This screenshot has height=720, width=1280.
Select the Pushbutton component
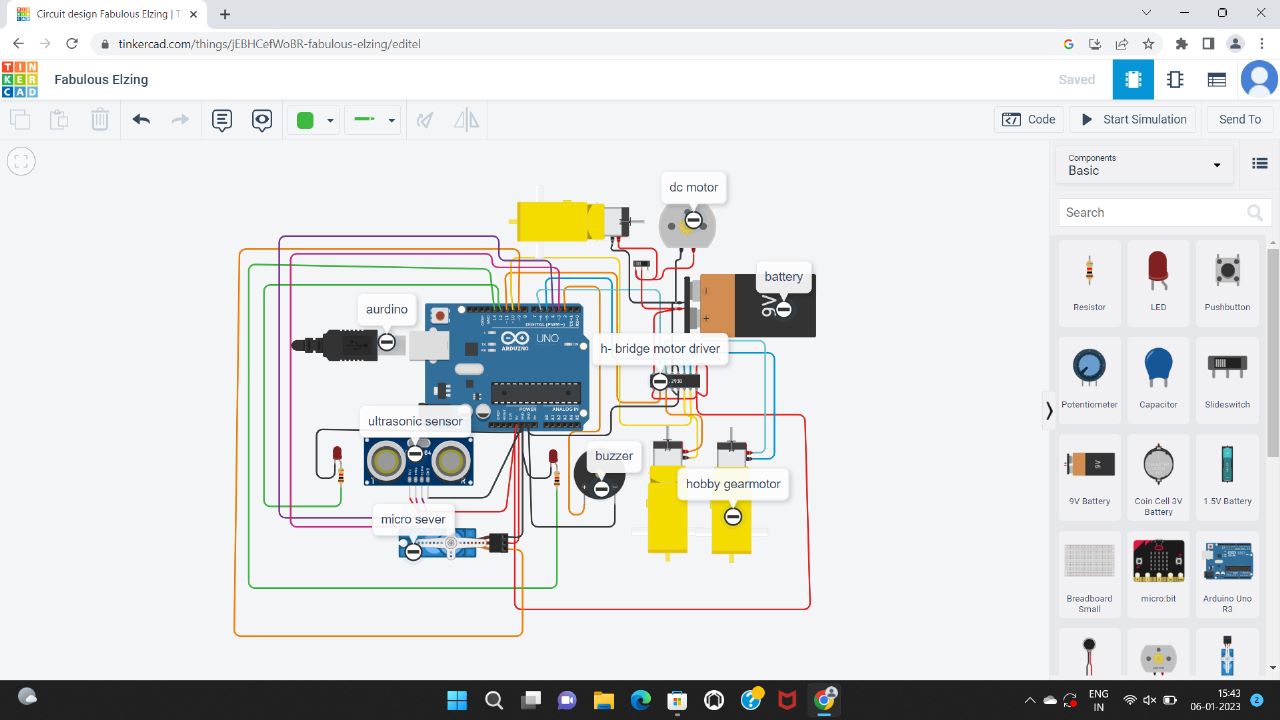click(x=1227, y=283)
